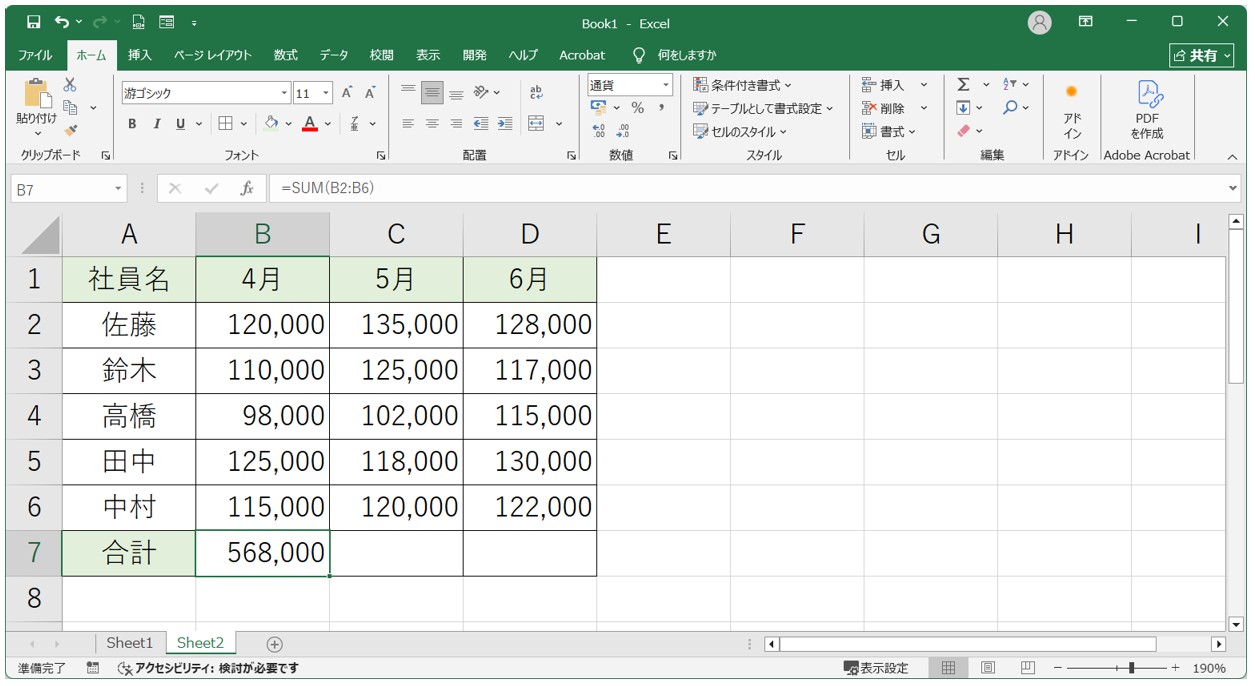Click the zoom slider handle
This screenshot has width=1255, height=686.
point(1131,668)
